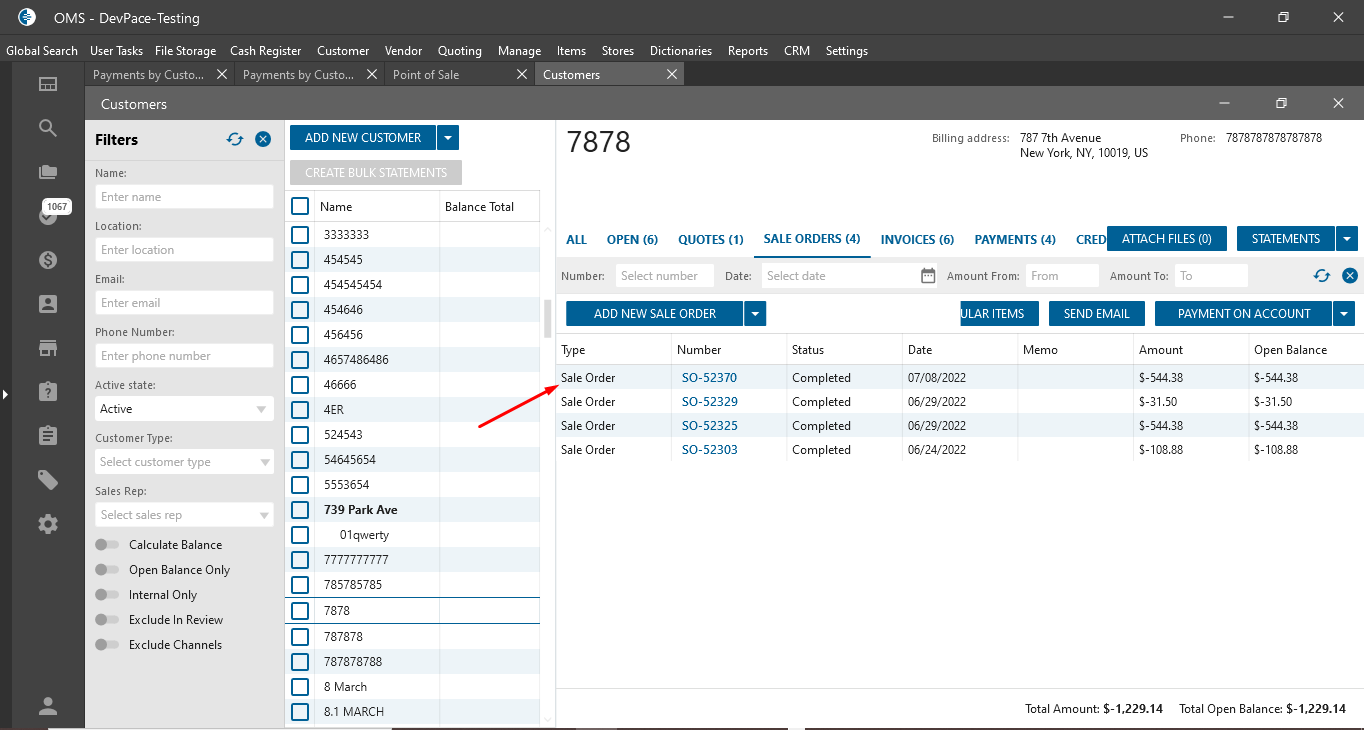Viewport: 1364px width, 730px height.
Task: Open the Dictionaries menu
Action: [x=681, y=51]
